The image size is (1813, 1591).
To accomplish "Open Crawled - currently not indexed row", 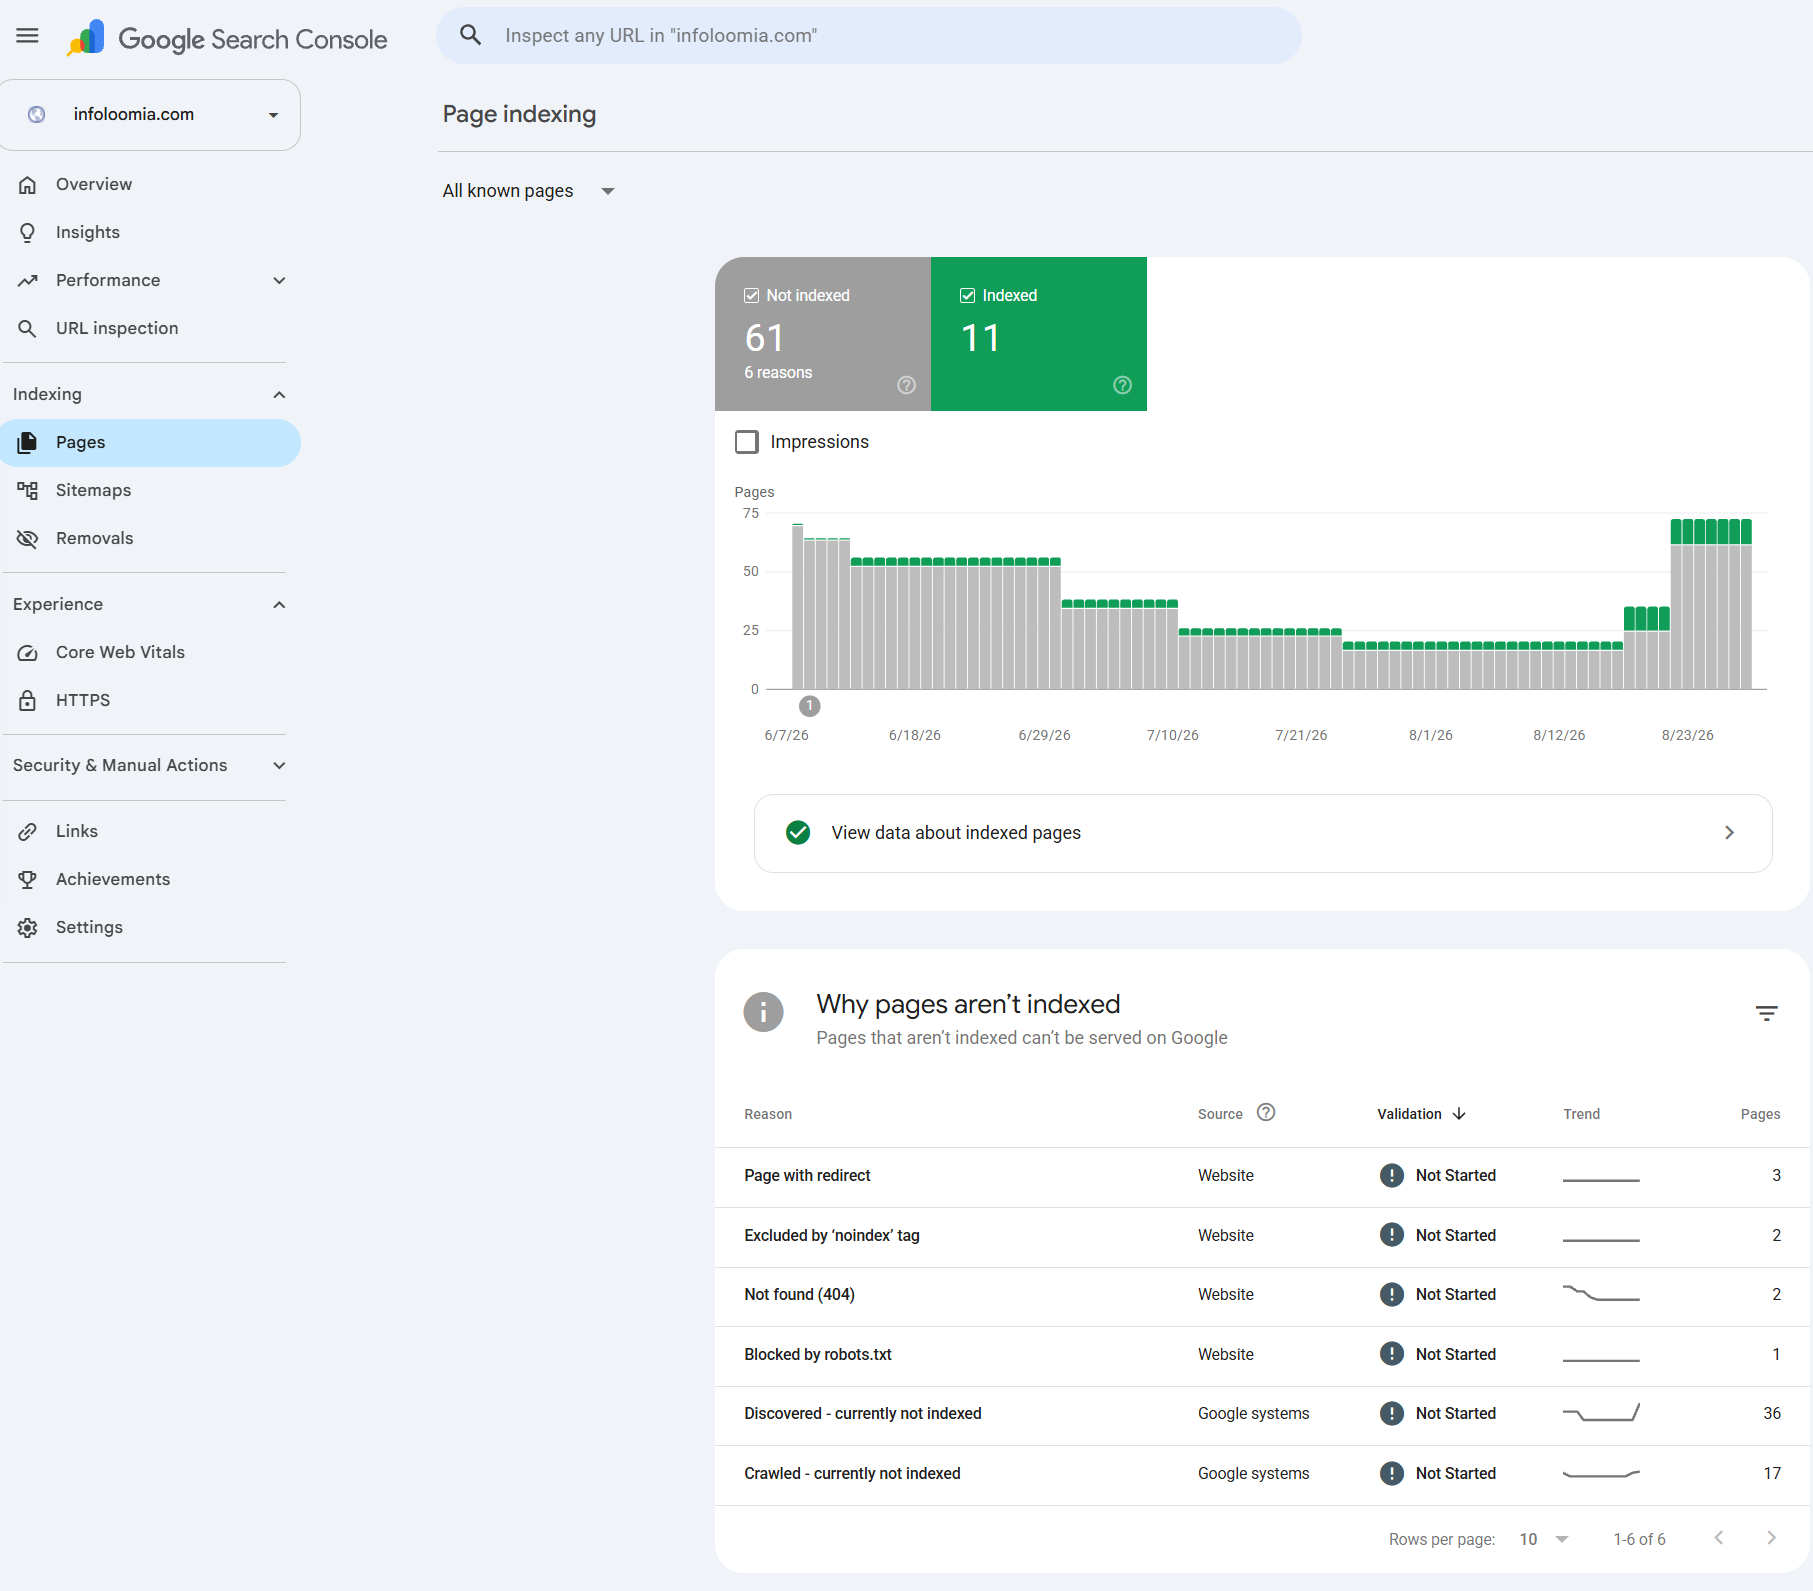I will click(1263, 1474).
